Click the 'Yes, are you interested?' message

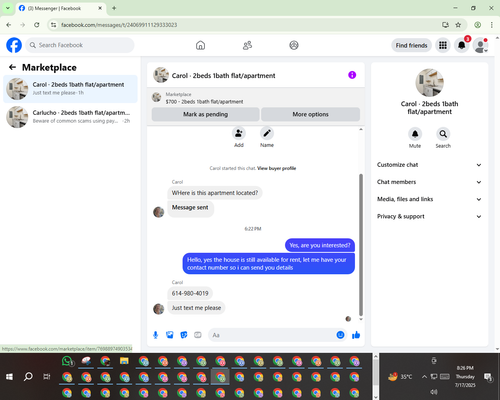pos(320,245)
